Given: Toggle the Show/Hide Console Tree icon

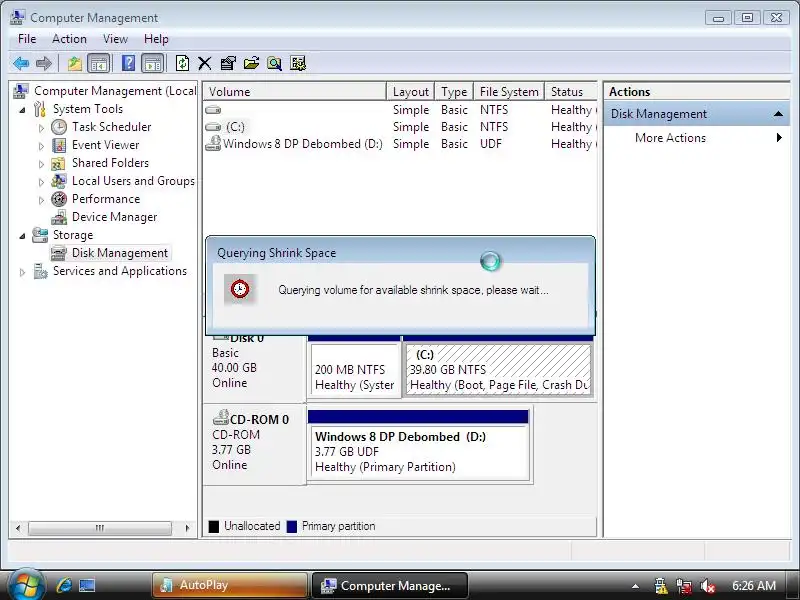Looking at the screenshot, I should coord(98,63).
